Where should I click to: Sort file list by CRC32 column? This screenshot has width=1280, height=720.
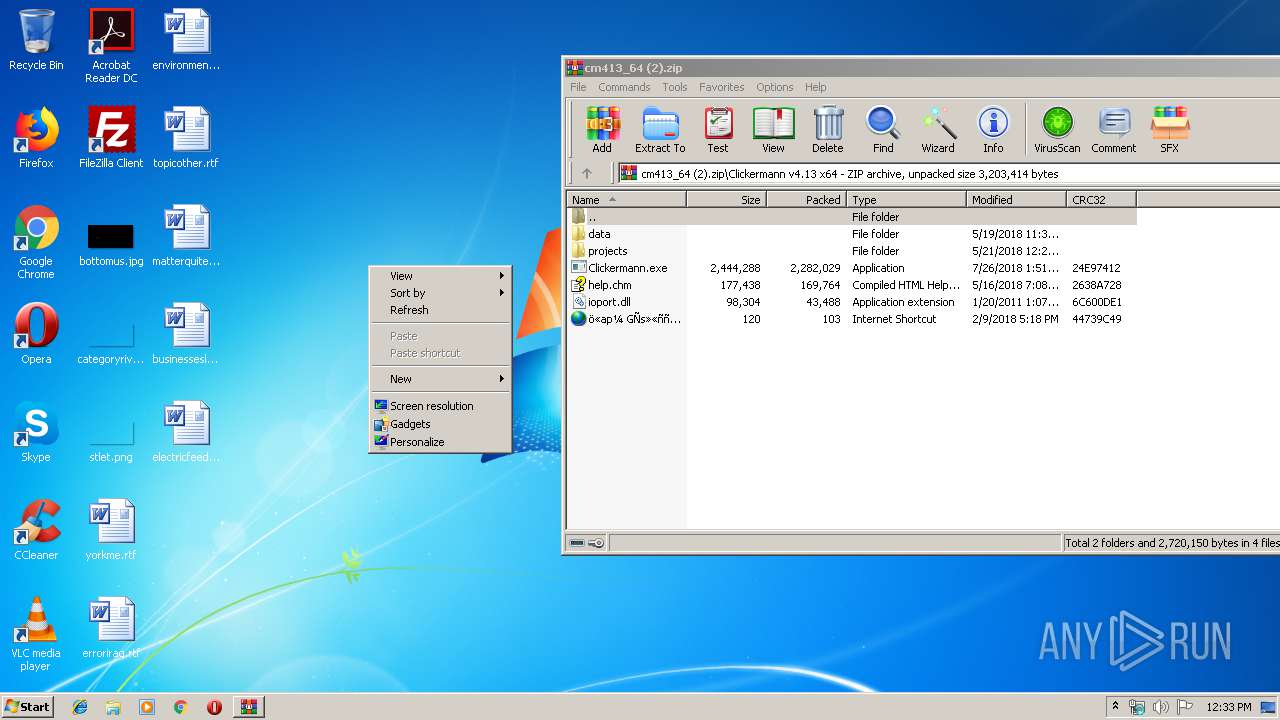click(x=1101, y=200)
